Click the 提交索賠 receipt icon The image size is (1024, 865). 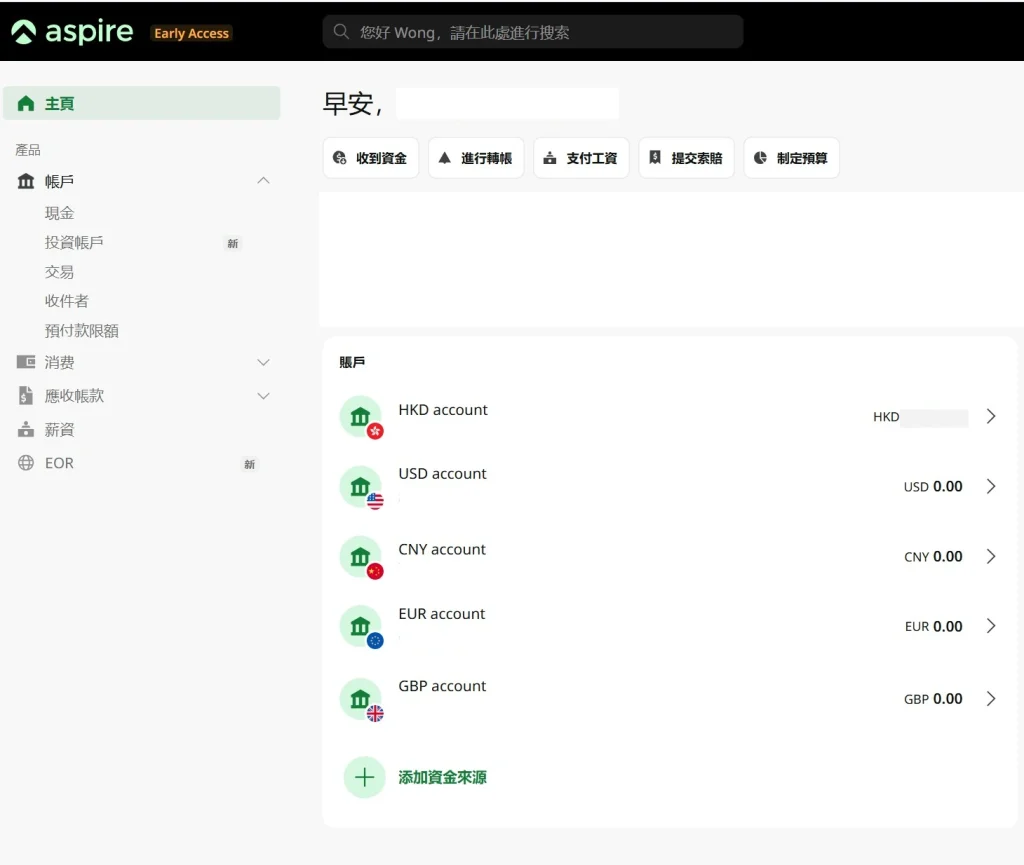click(x=655, y=157)
